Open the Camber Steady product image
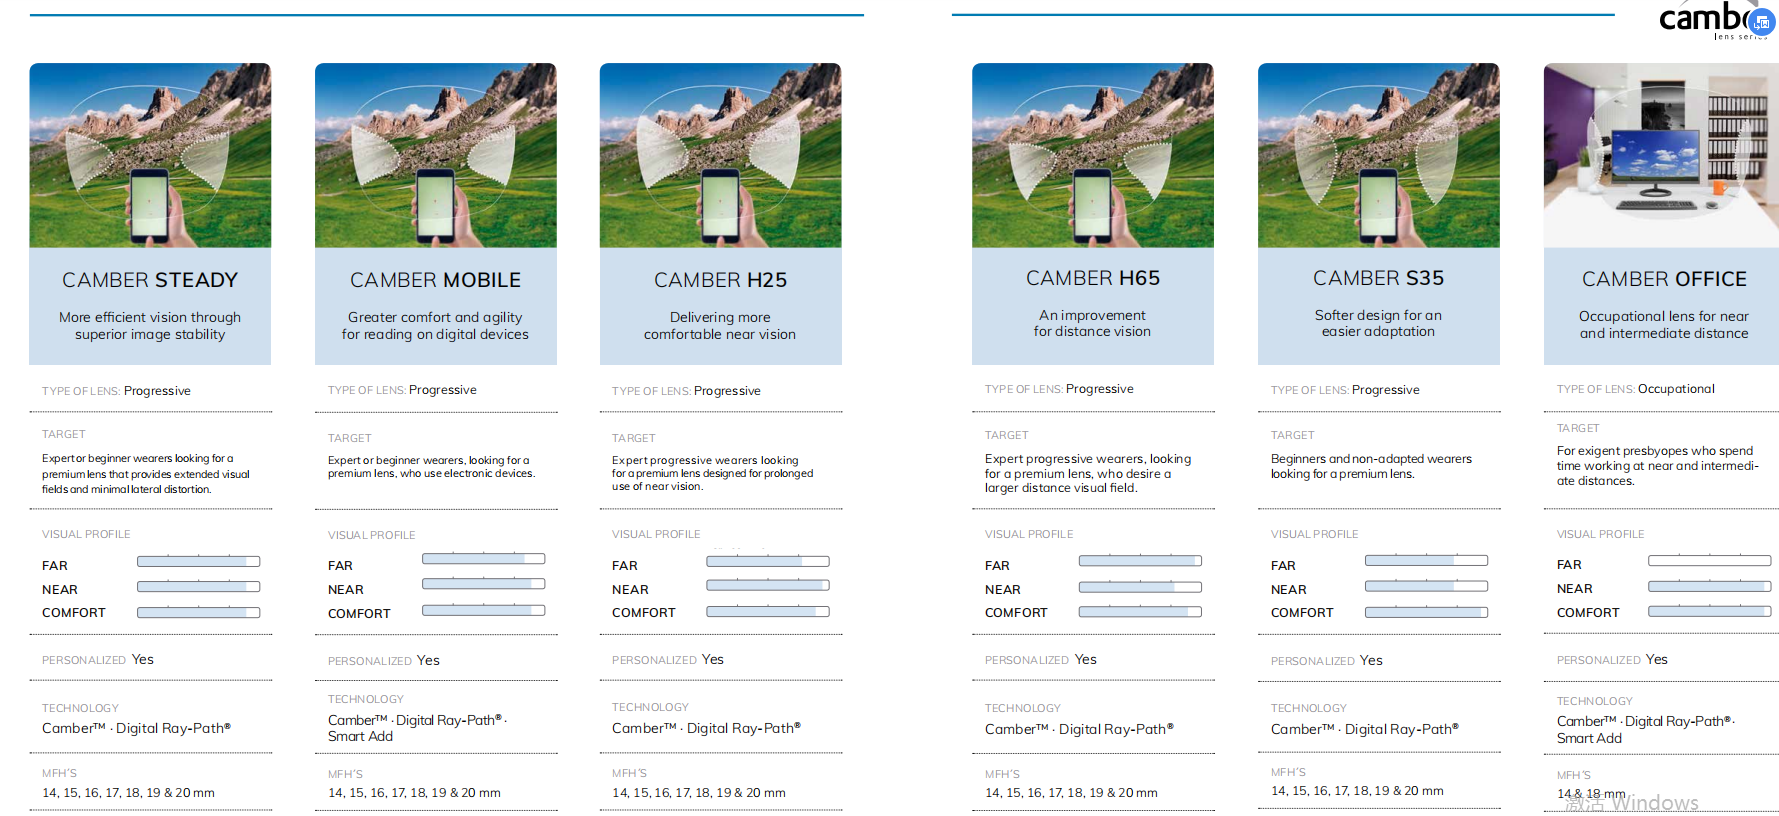This screenshot has width=1779, height=816. (x=150, y=155)
